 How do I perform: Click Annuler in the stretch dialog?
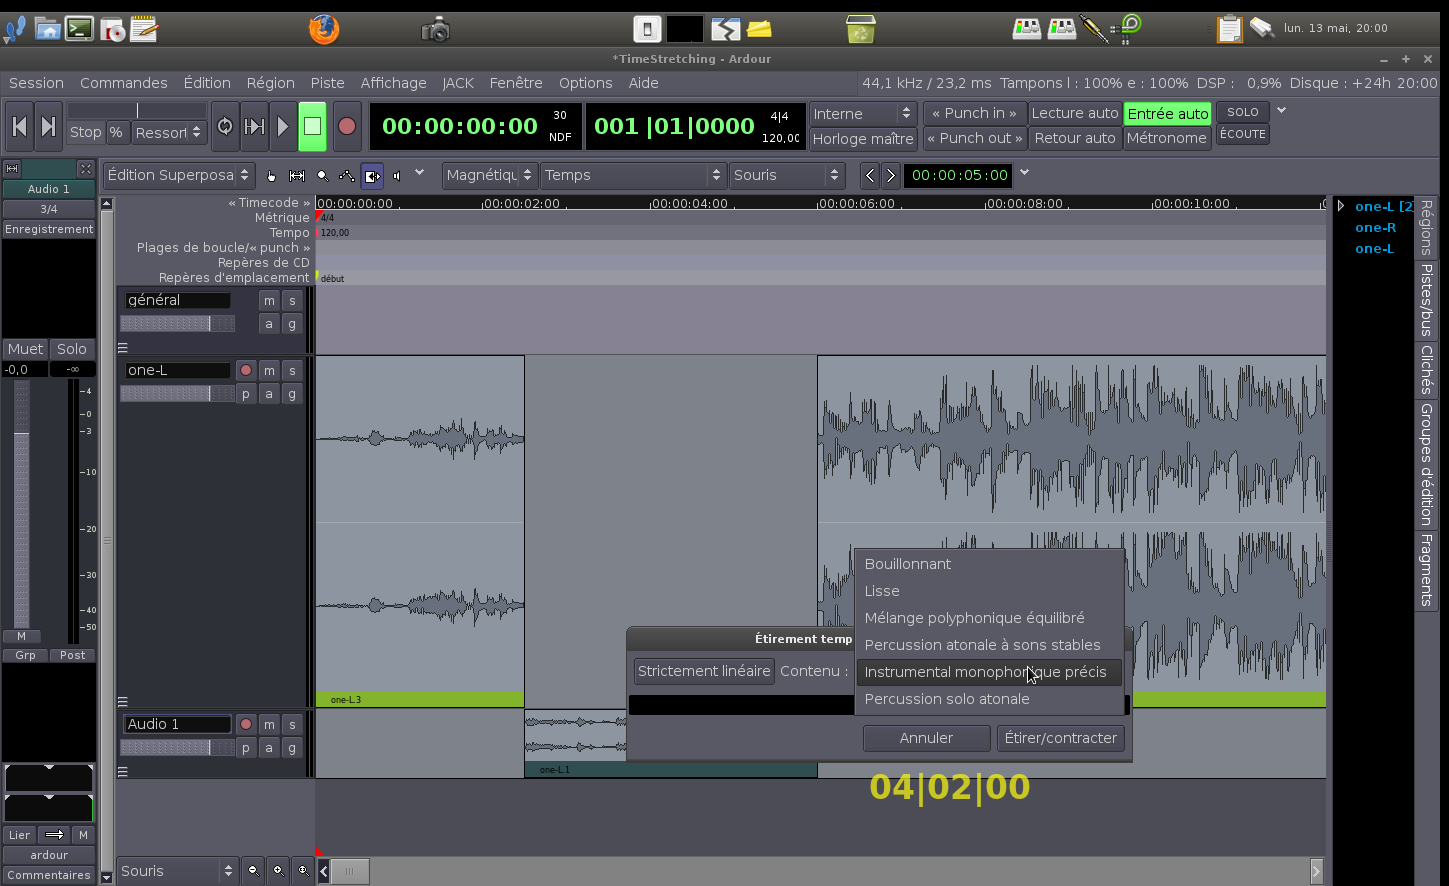pyautogui.click(x=926, y=738)
